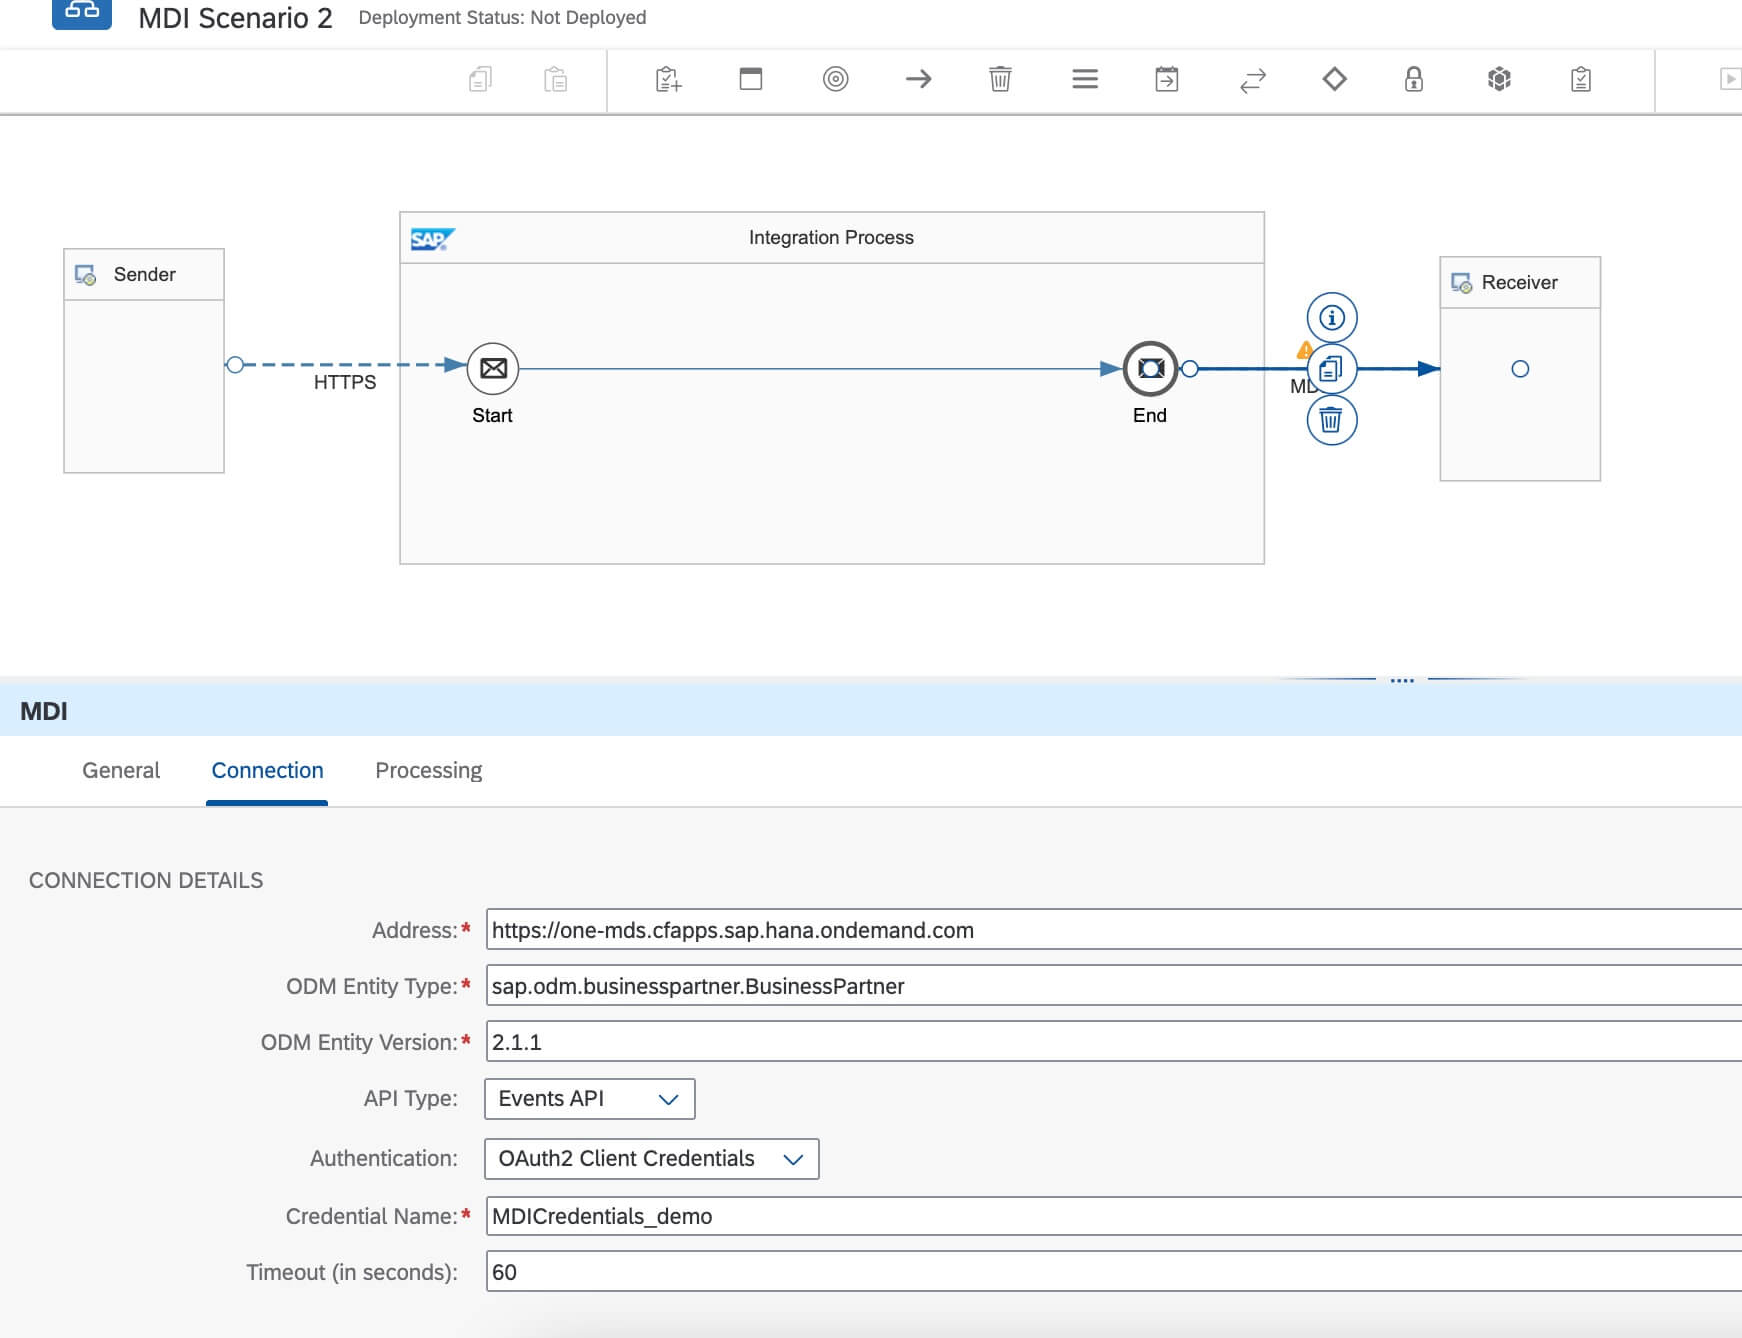
Task: Open the API Type dropdown
Action: [x=668, y=1099]
